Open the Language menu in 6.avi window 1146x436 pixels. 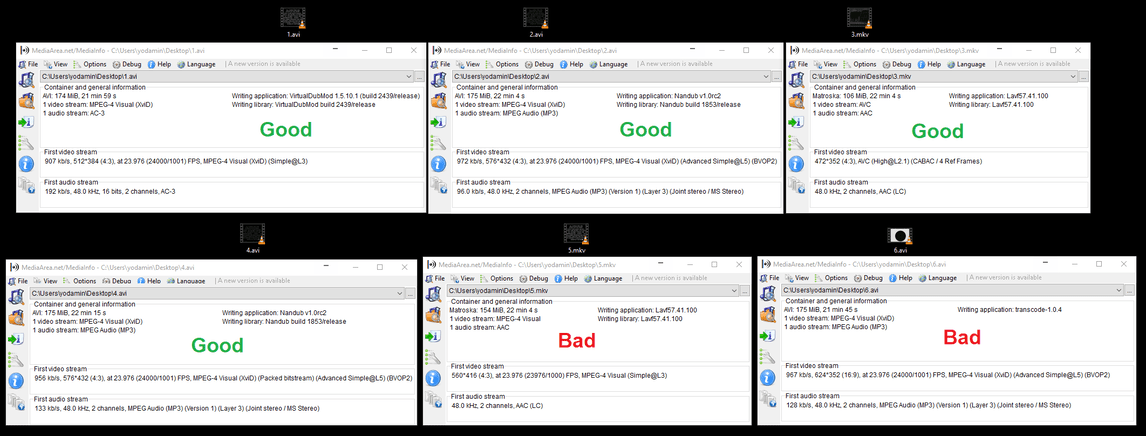point(937,278)
